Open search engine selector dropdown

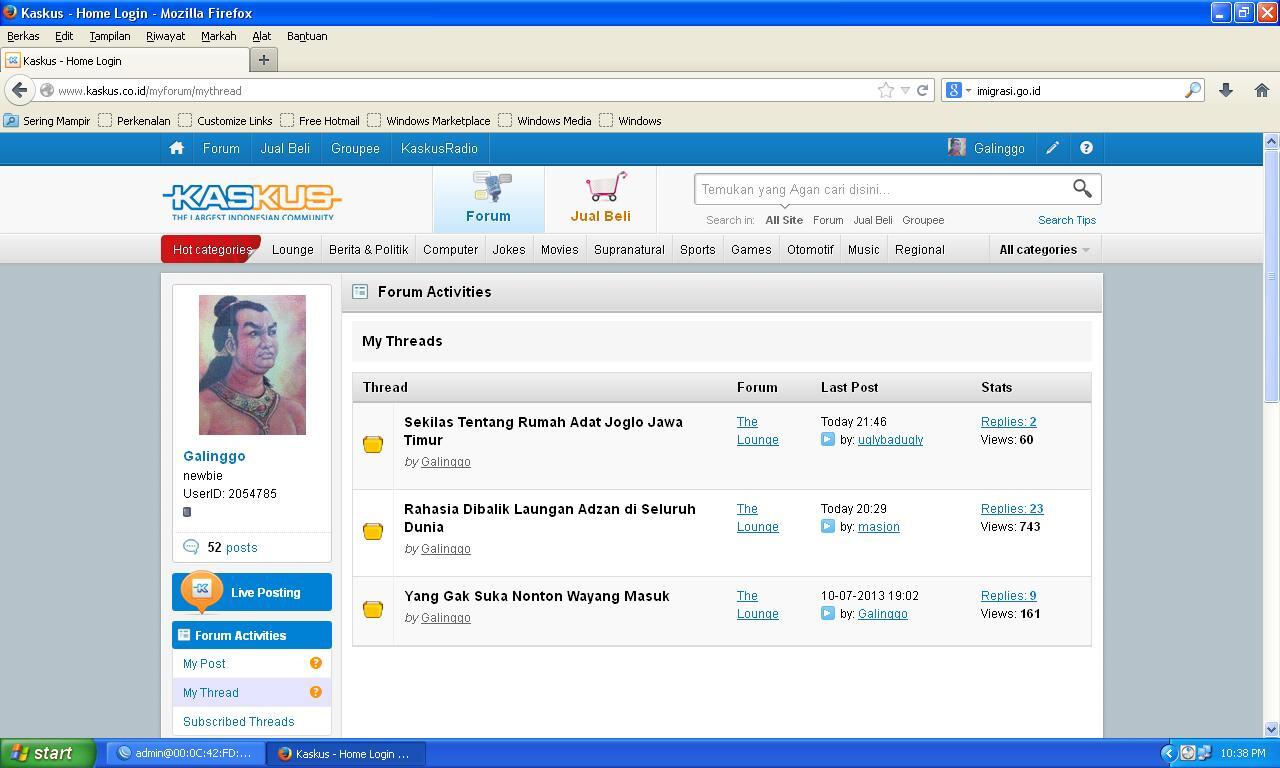[x=968, y=91]
